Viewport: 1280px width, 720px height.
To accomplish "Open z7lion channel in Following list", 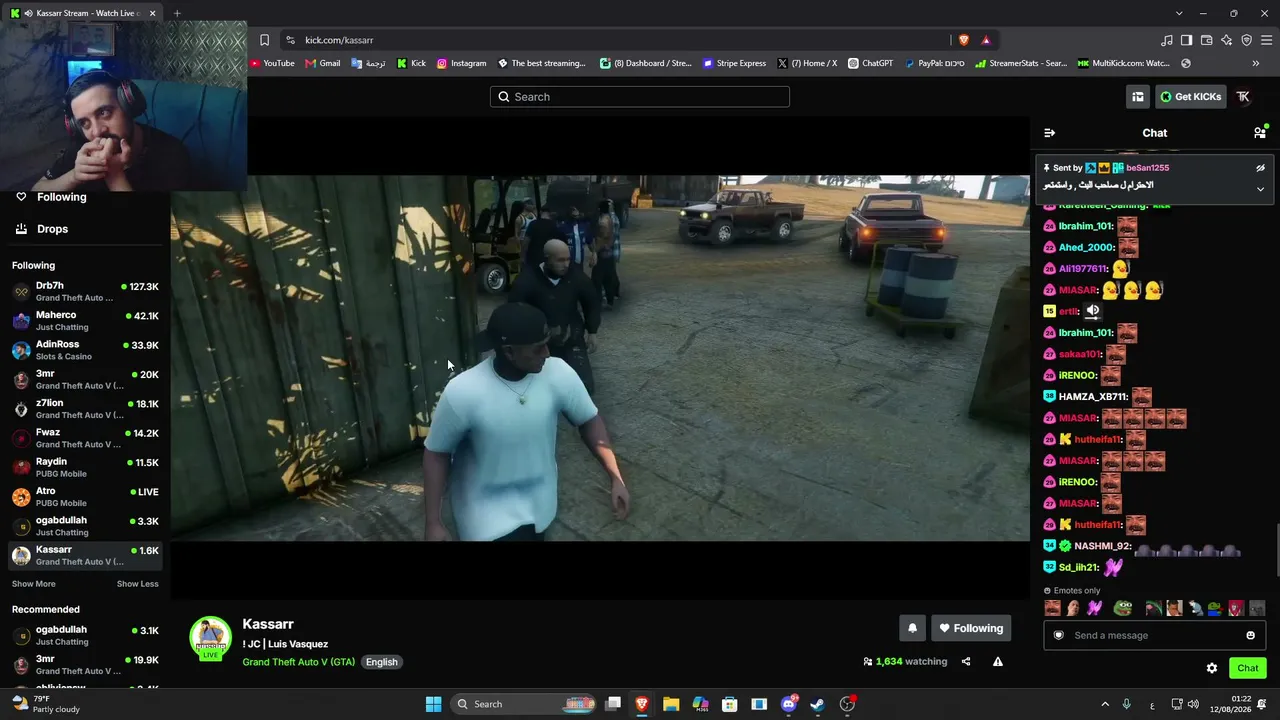I will 85,409.
